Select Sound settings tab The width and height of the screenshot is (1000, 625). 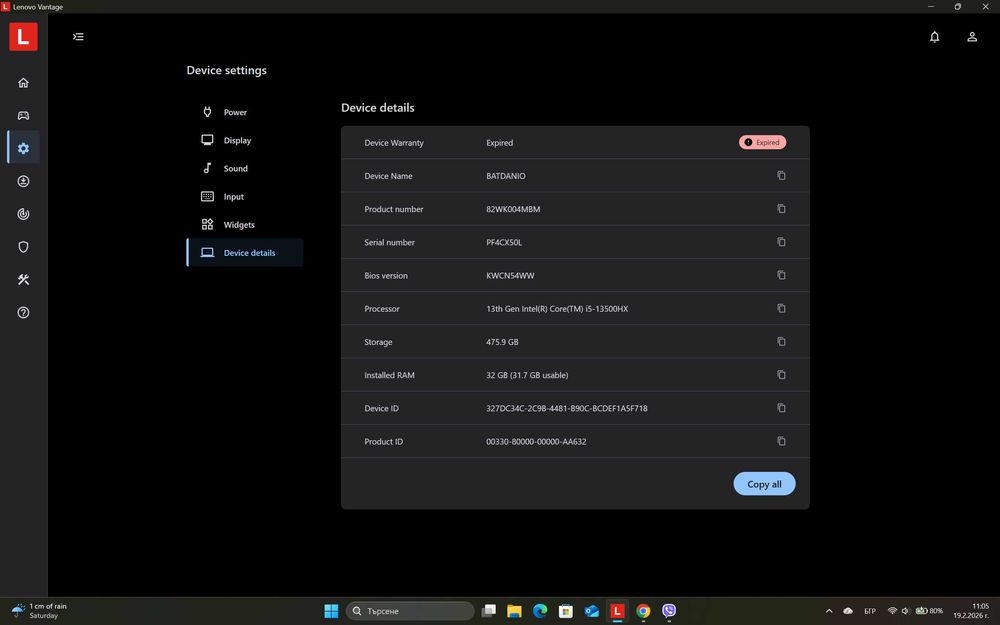pos(245,168)
